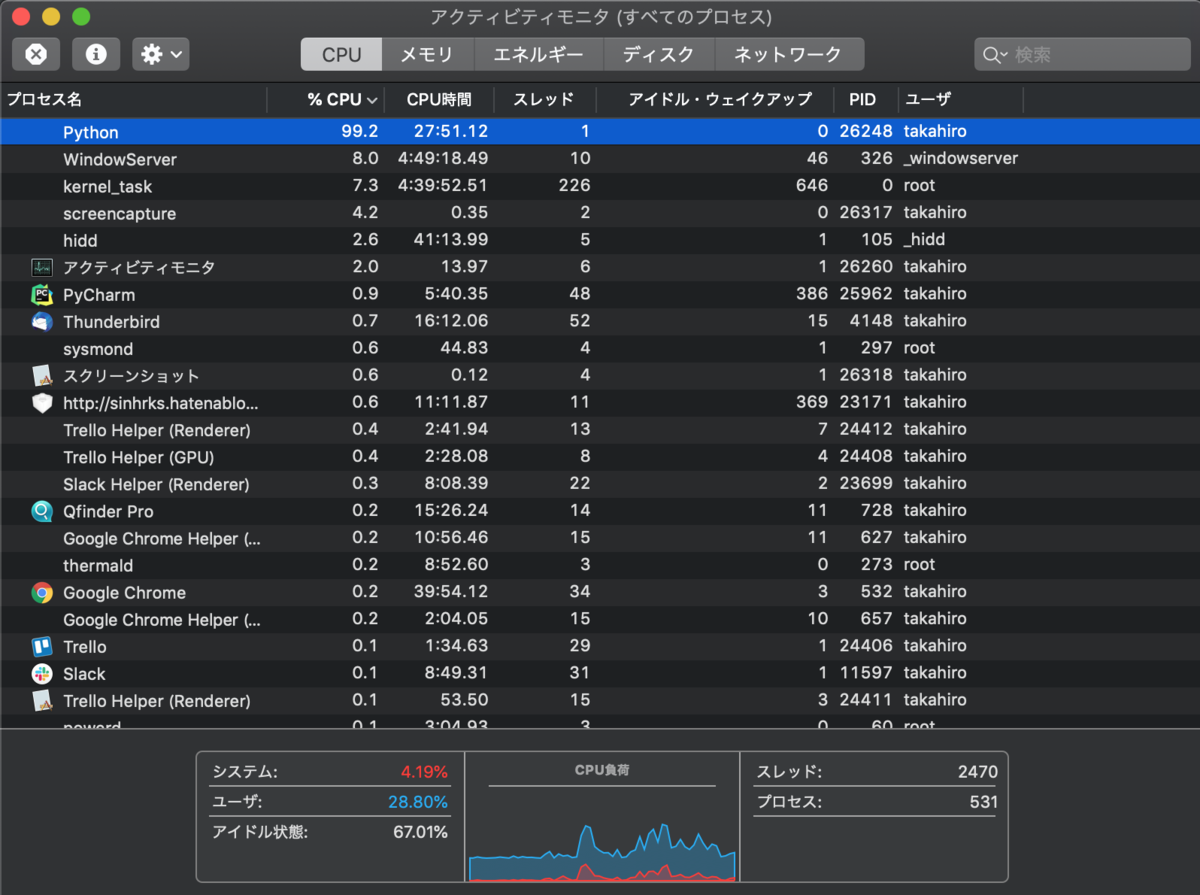The width and height of the screenshot is (1200, 895).
Task: Click the ユーザ 28.80% value
Action: [x=417, y=802]
